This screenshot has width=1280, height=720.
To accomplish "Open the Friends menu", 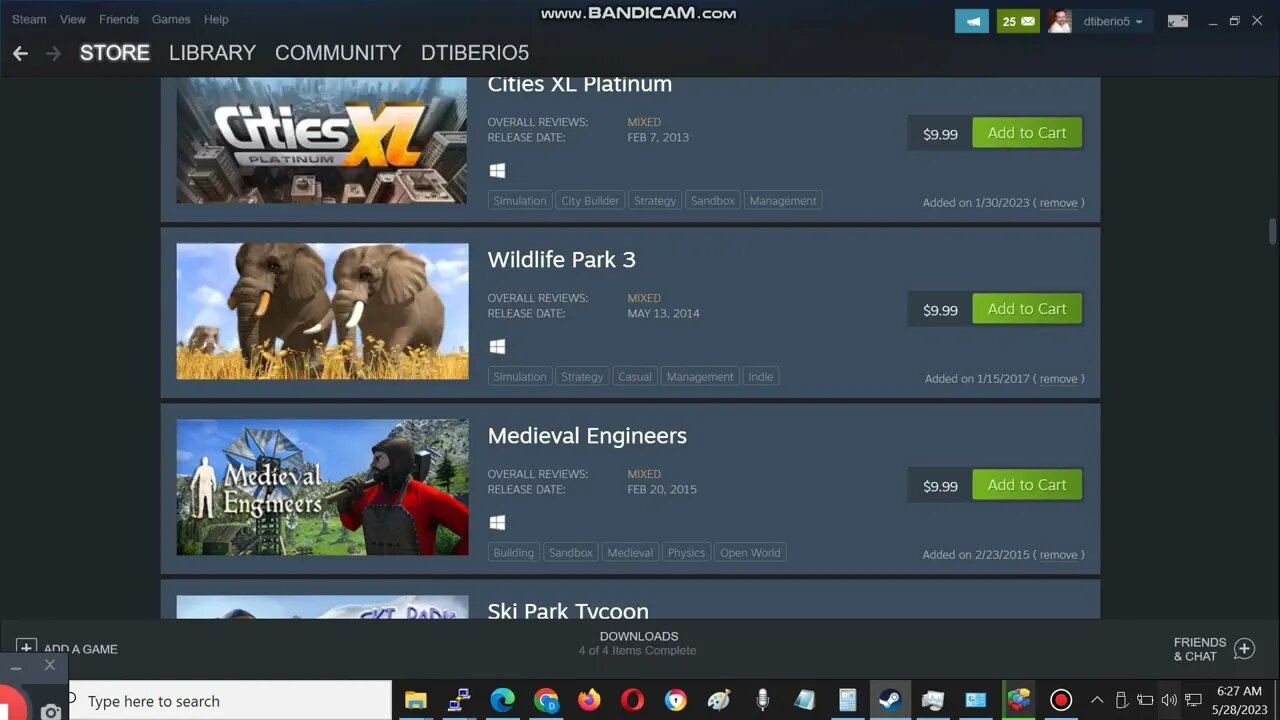I will [x=119, y=19].
